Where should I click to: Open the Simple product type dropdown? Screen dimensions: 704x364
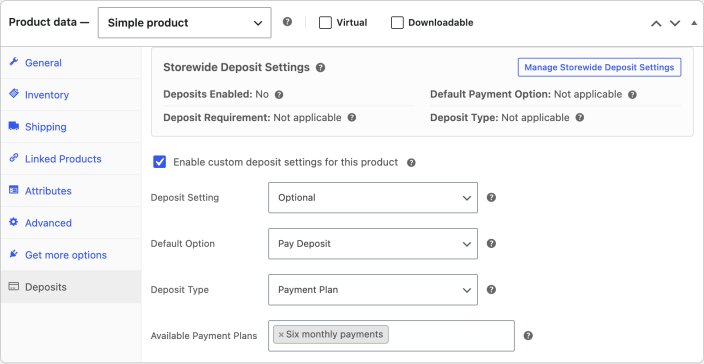(x=185, y=22)
